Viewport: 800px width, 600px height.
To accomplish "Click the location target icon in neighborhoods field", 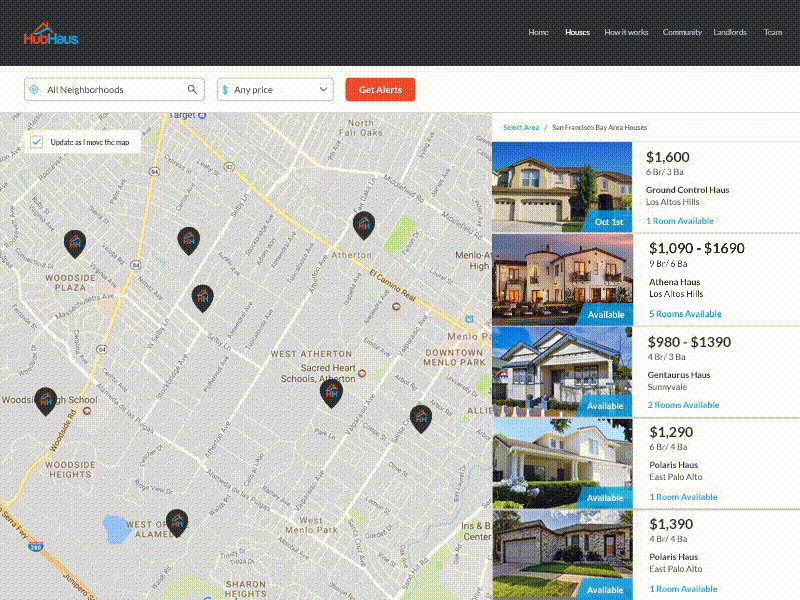I will (x=34, y=89).
